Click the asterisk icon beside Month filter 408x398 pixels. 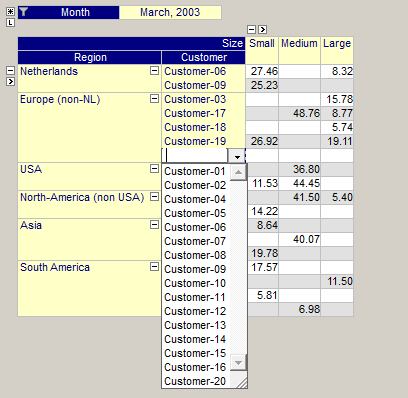(10, 12)
